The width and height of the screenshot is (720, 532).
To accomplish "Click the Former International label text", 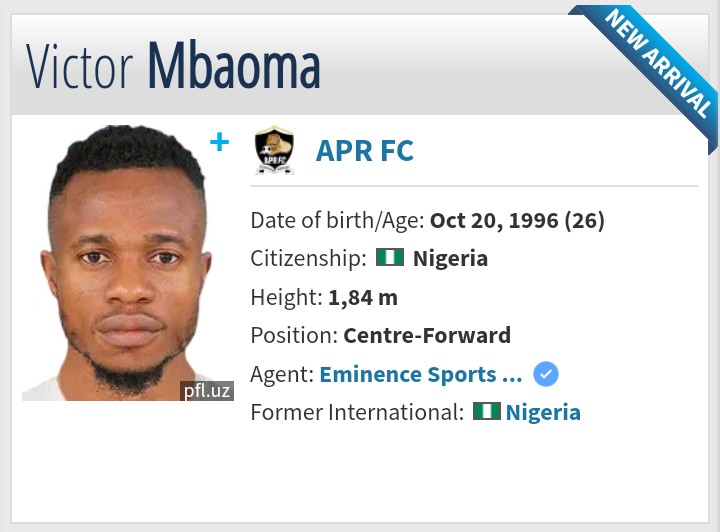I will [x=356, y=412].
